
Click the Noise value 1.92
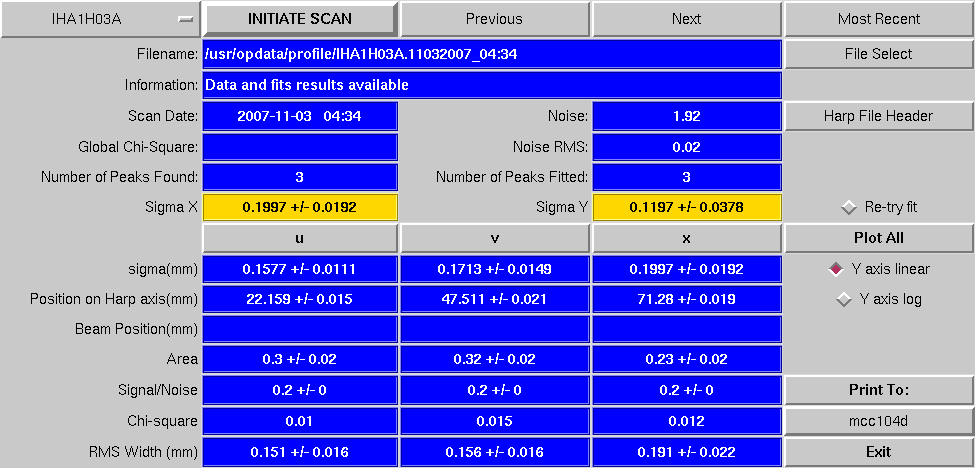686,116
